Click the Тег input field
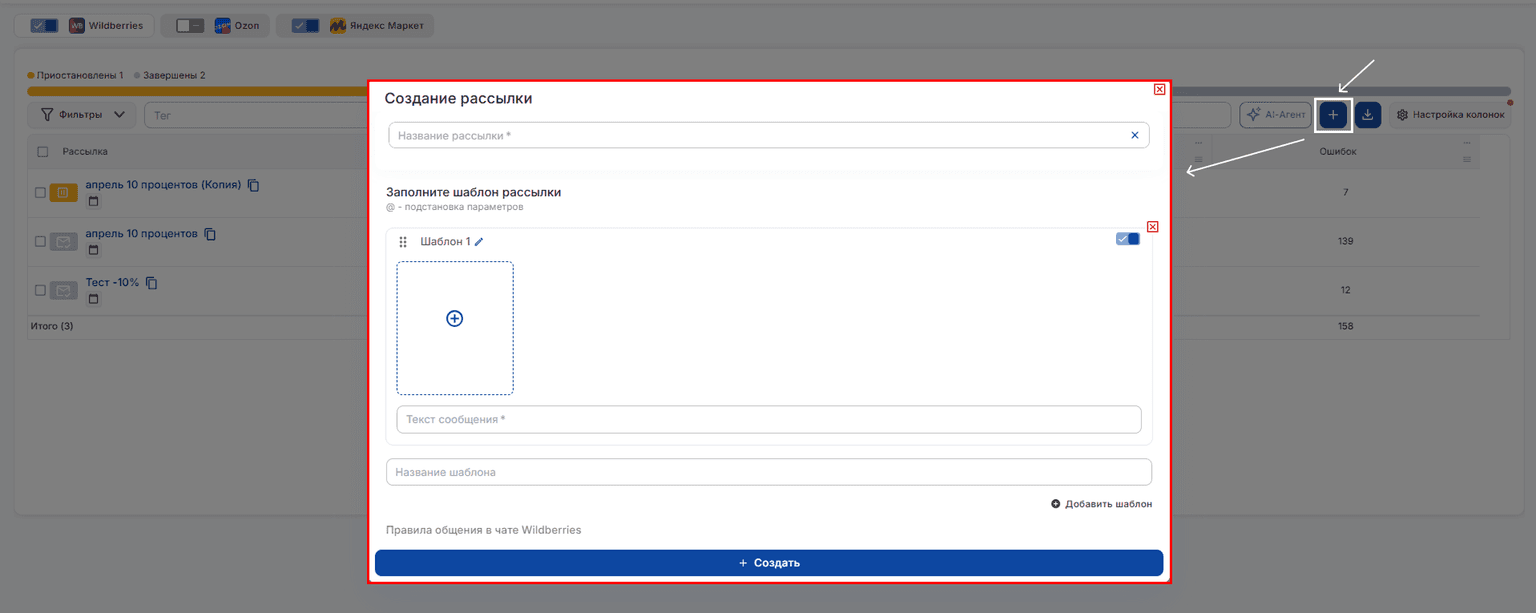The height and width of the screenshot is (613, 1536). (255, 115)
